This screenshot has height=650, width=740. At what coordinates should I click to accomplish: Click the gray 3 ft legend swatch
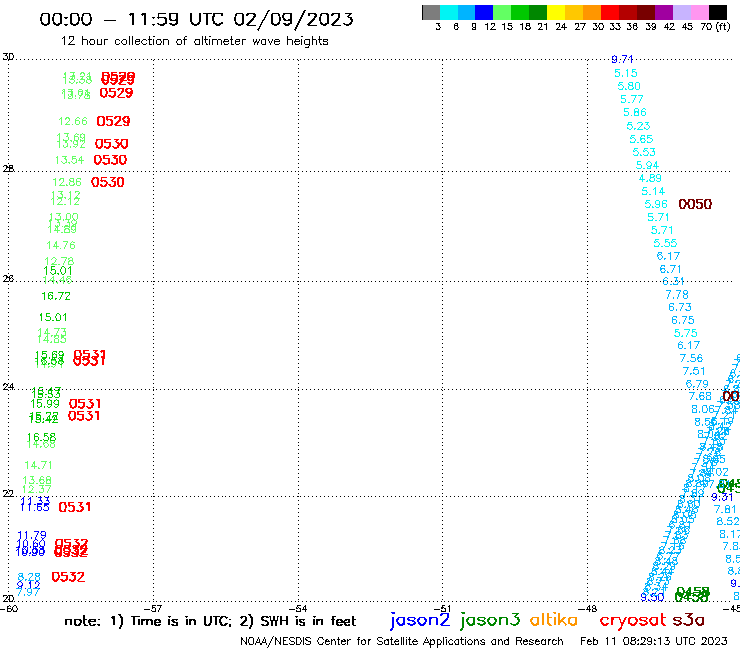pyautogui.click(x=431, y=12)
